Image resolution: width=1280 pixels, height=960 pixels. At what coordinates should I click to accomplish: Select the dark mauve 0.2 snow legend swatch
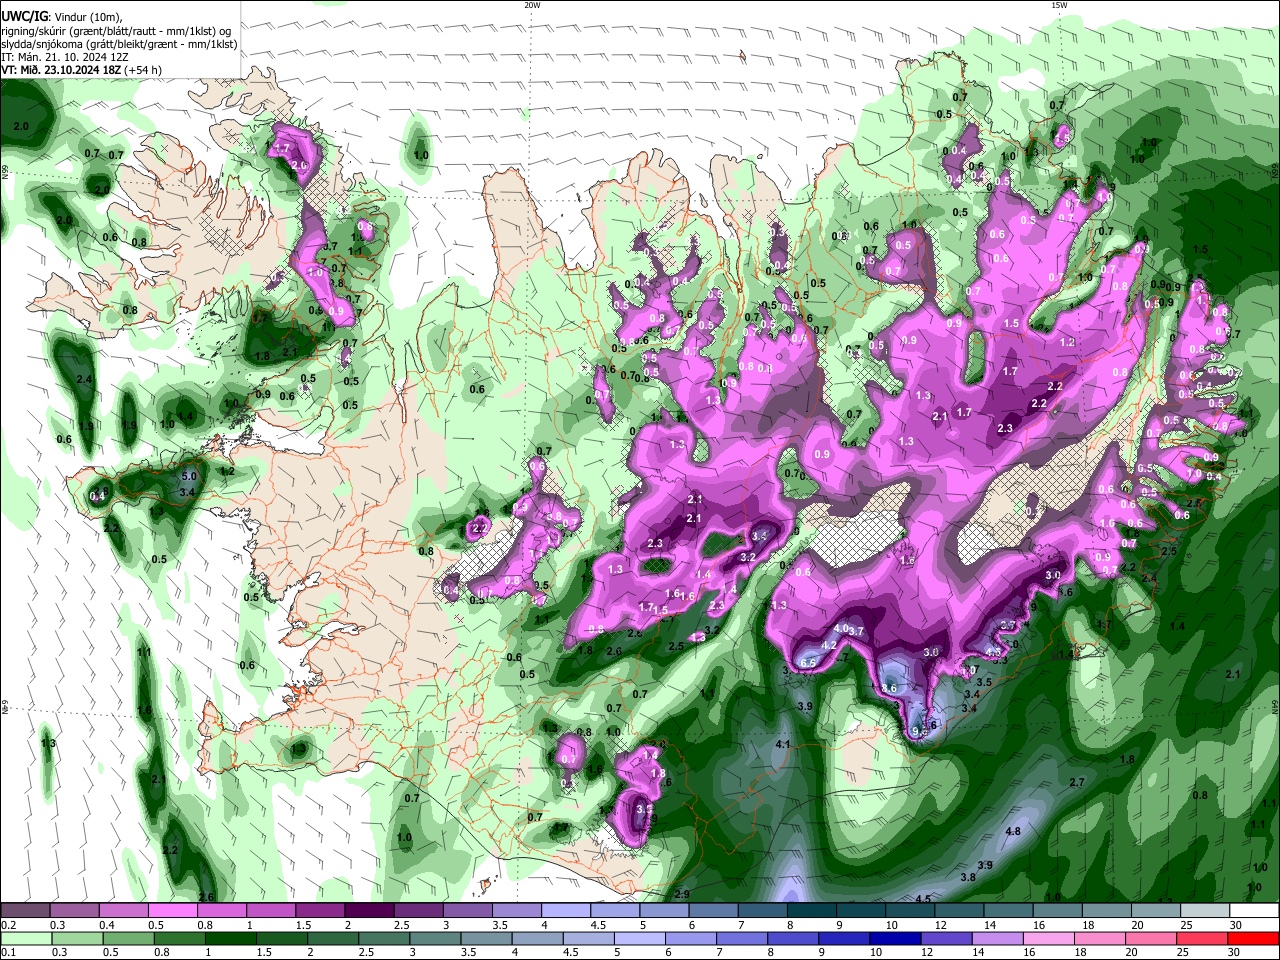click(x=25, y=910)
